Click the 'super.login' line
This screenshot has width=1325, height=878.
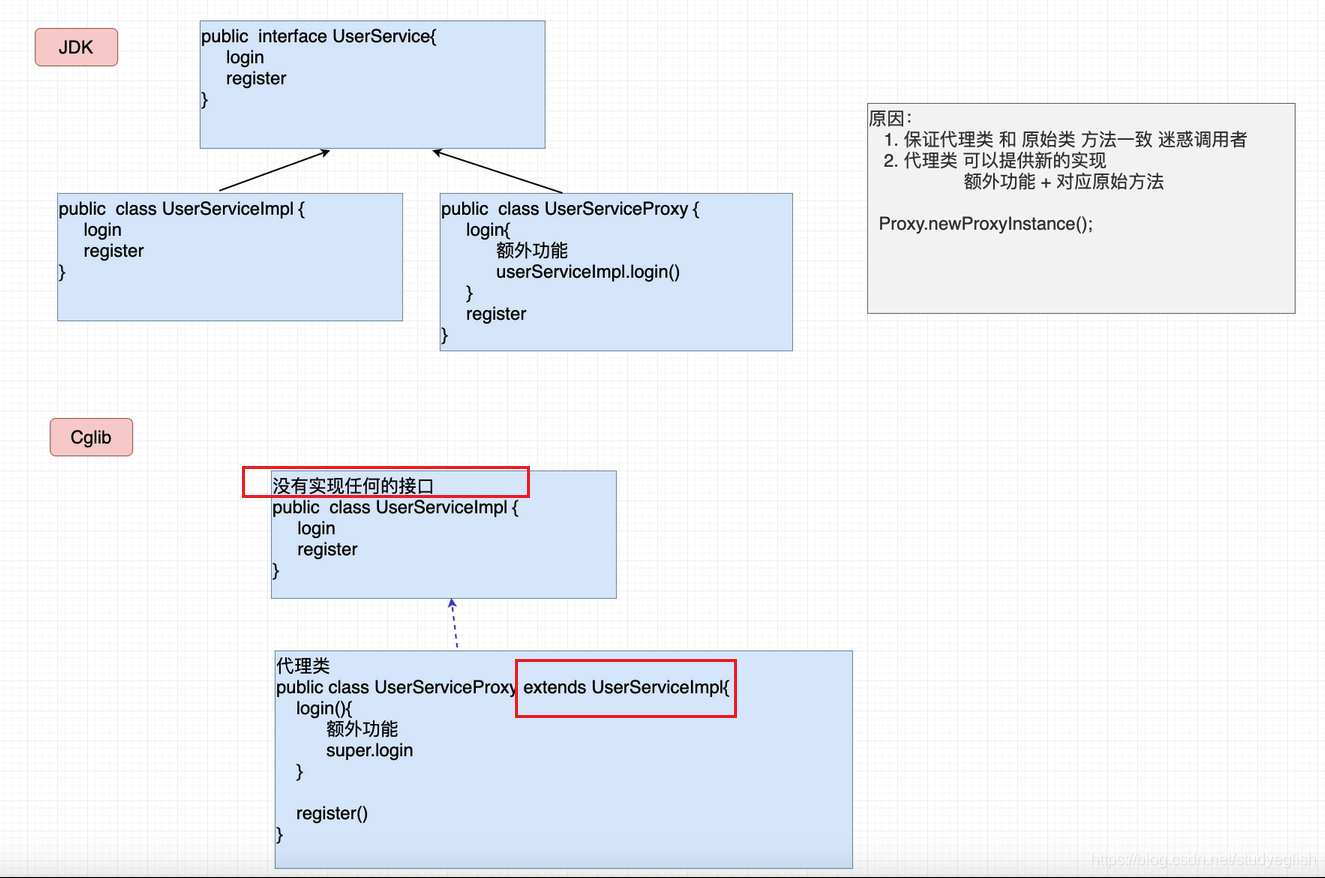(369, 750)
